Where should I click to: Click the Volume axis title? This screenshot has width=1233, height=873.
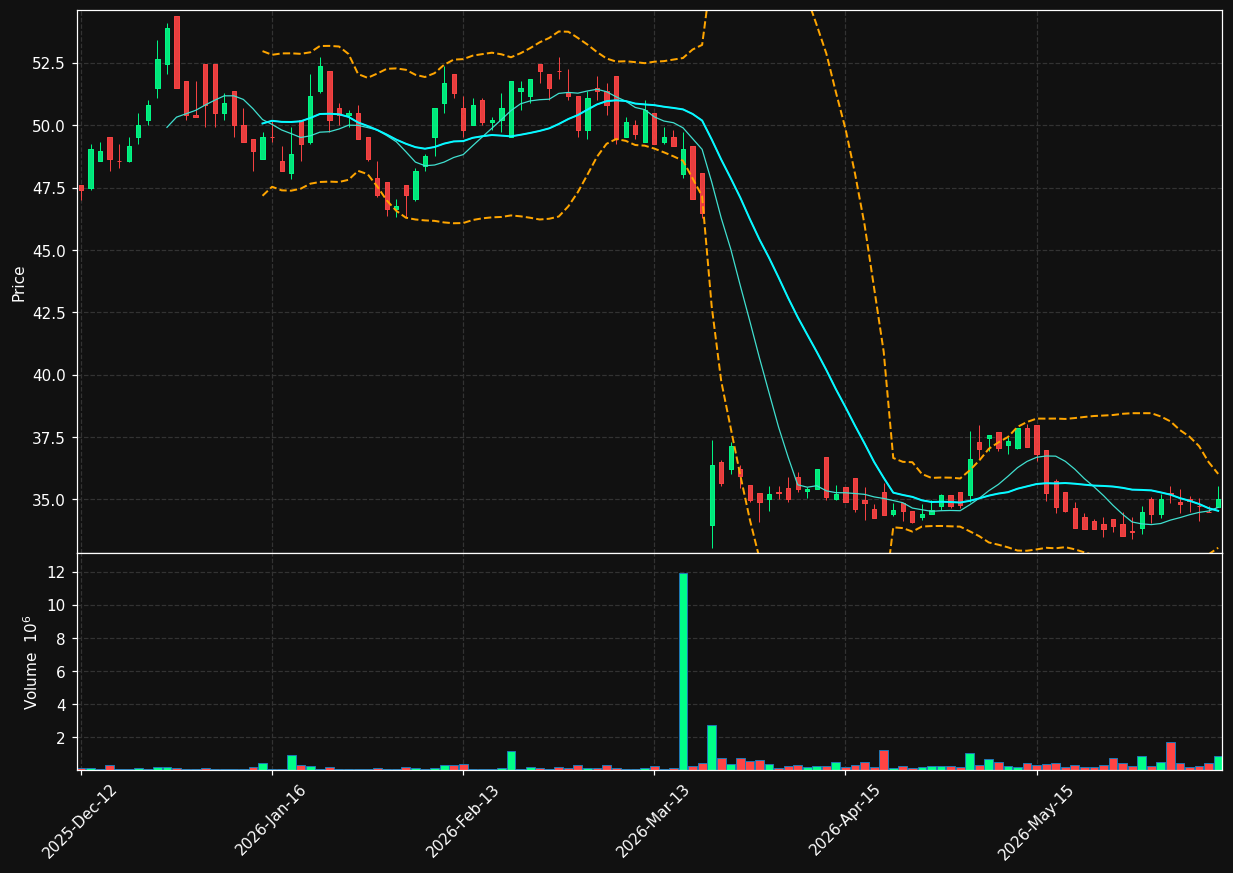pyautogui.click(x=32, y=662)
